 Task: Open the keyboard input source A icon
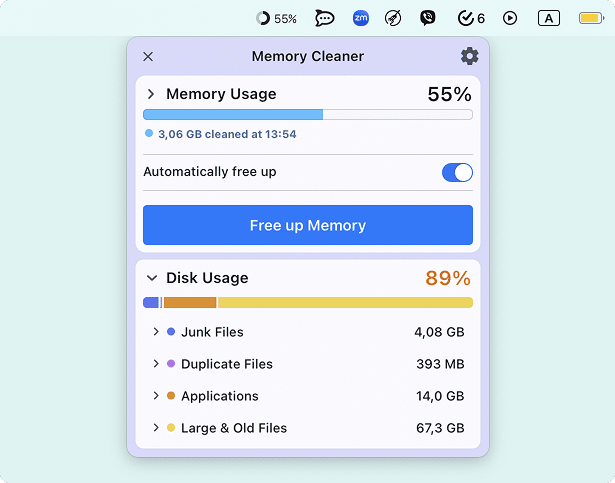pyautogui.click(x=549, y=18)
